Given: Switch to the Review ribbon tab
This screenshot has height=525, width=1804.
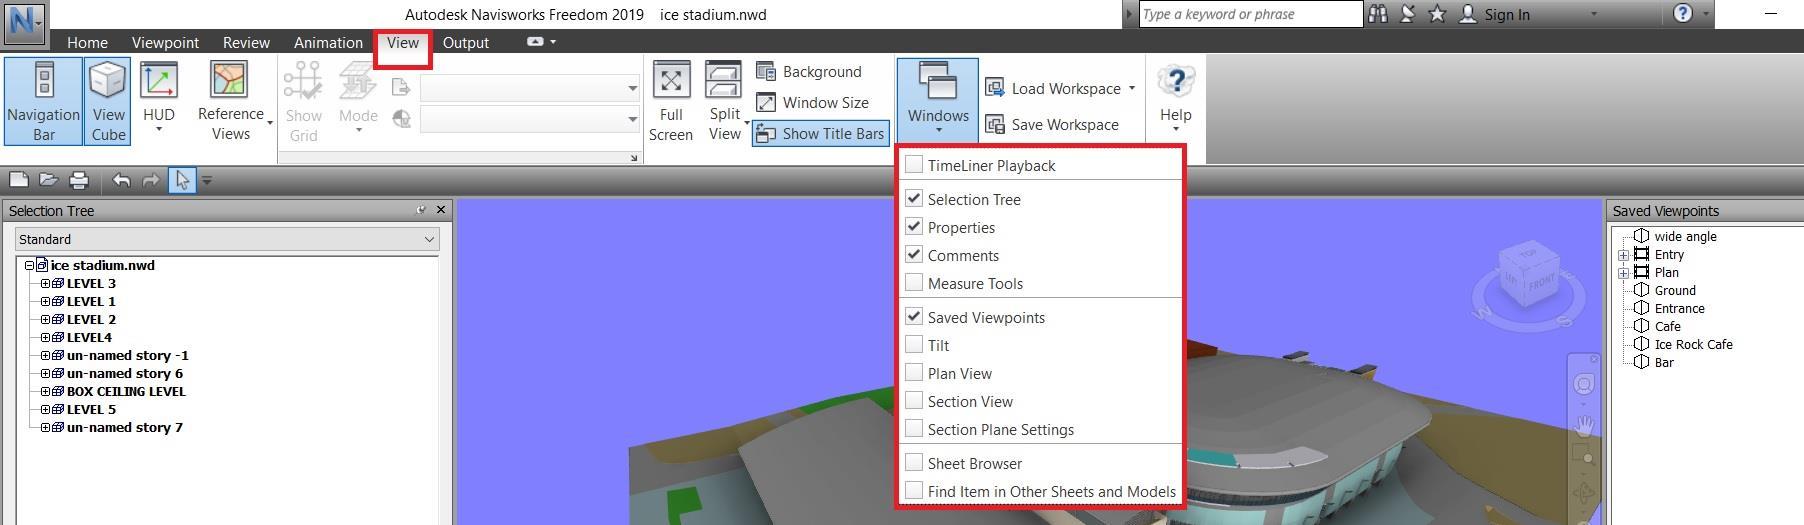Looking at the screenshot, I should point(246,43).
